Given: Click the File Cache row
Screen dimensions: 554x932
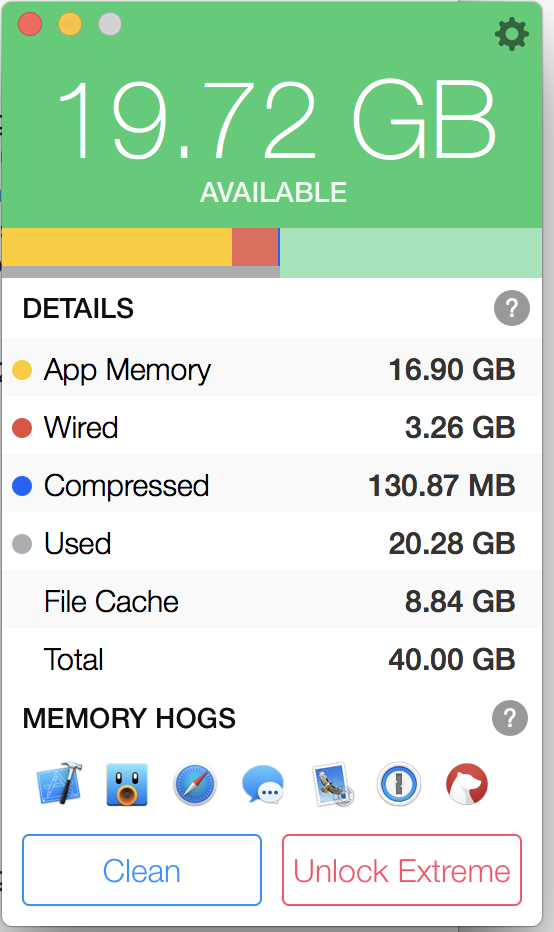Looking at the screenshot, I should point(272,601).
